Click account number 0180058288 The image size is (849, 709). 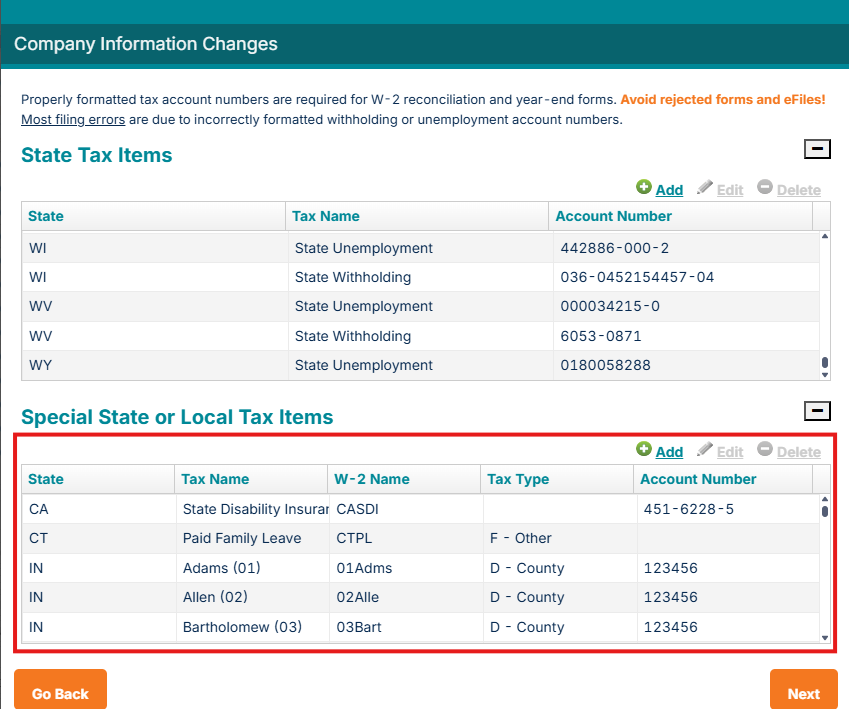[x=605, y=365]
